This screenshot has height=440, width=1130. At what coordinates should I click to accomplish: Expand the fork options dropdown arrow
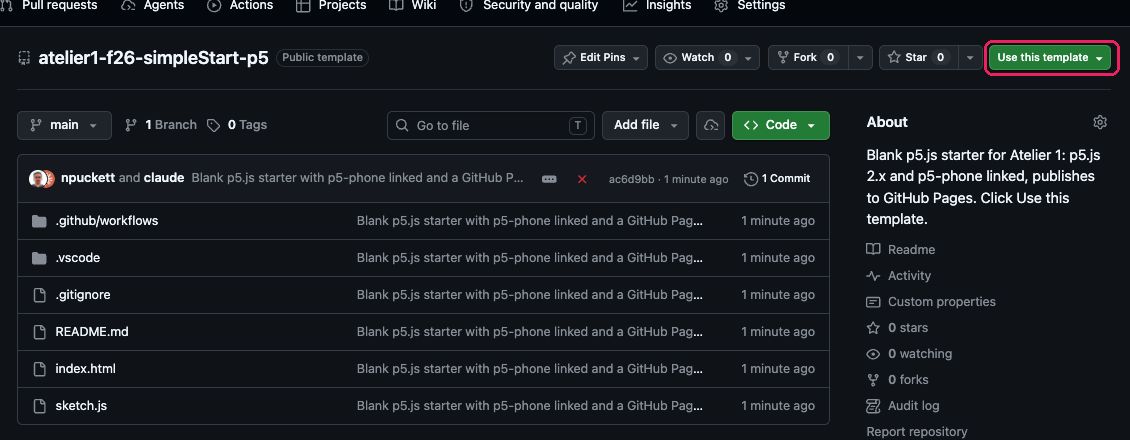(x=860, y=58)
